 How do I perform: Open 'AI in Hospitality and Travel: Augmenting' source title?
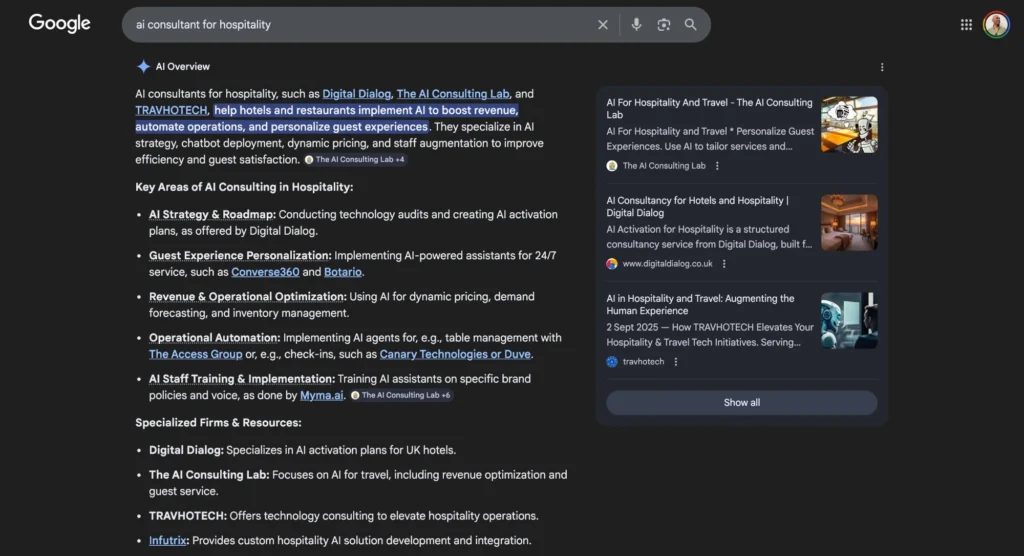tap(700, 304)
